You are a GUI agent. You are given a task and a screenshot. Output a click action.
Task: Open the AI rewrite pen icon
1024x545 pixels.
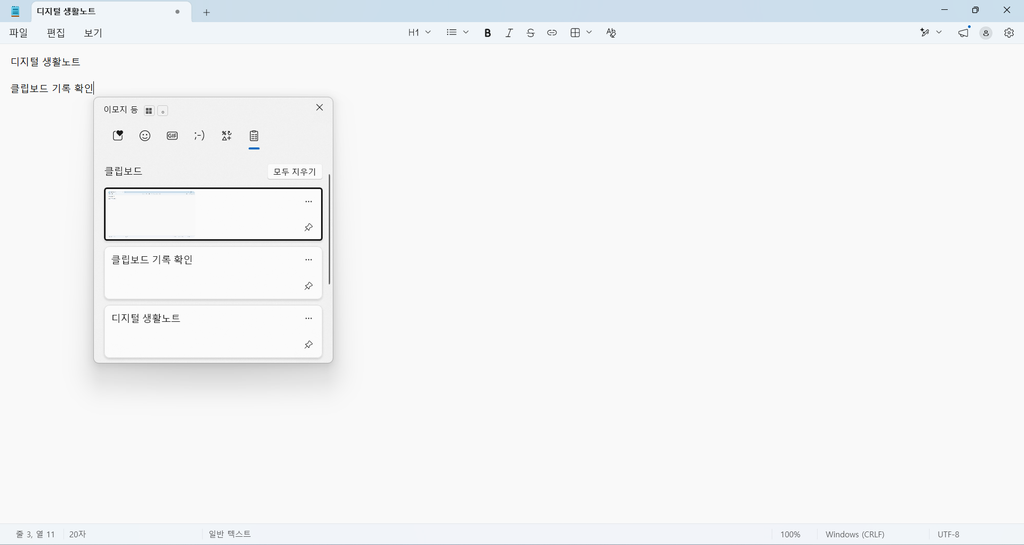925,33
